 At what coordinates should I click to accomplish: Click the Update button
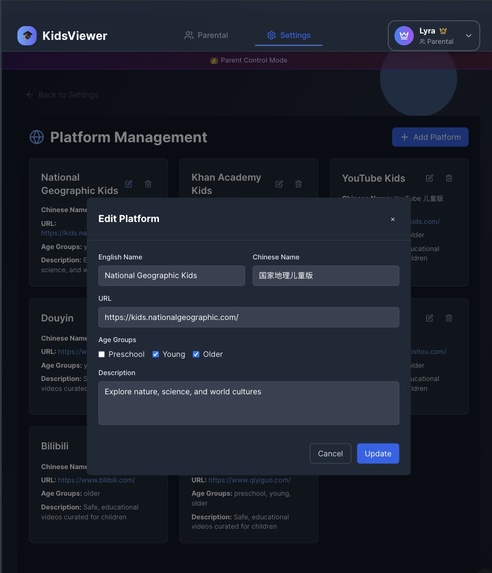pyautogui.click(x=378, y=454)
